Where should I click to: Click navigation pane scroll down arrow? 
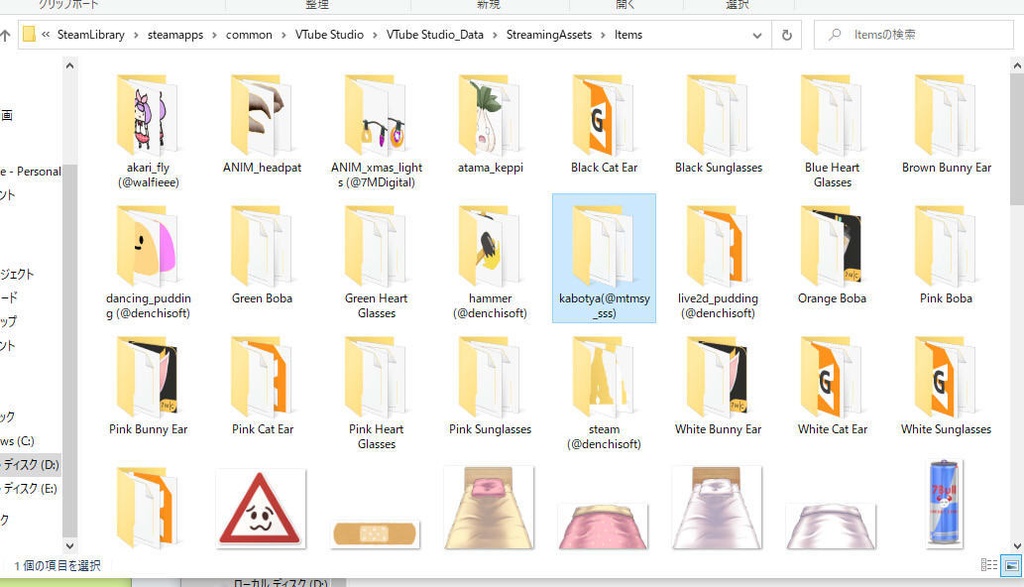pyautogui.click(x=70, y=545)
